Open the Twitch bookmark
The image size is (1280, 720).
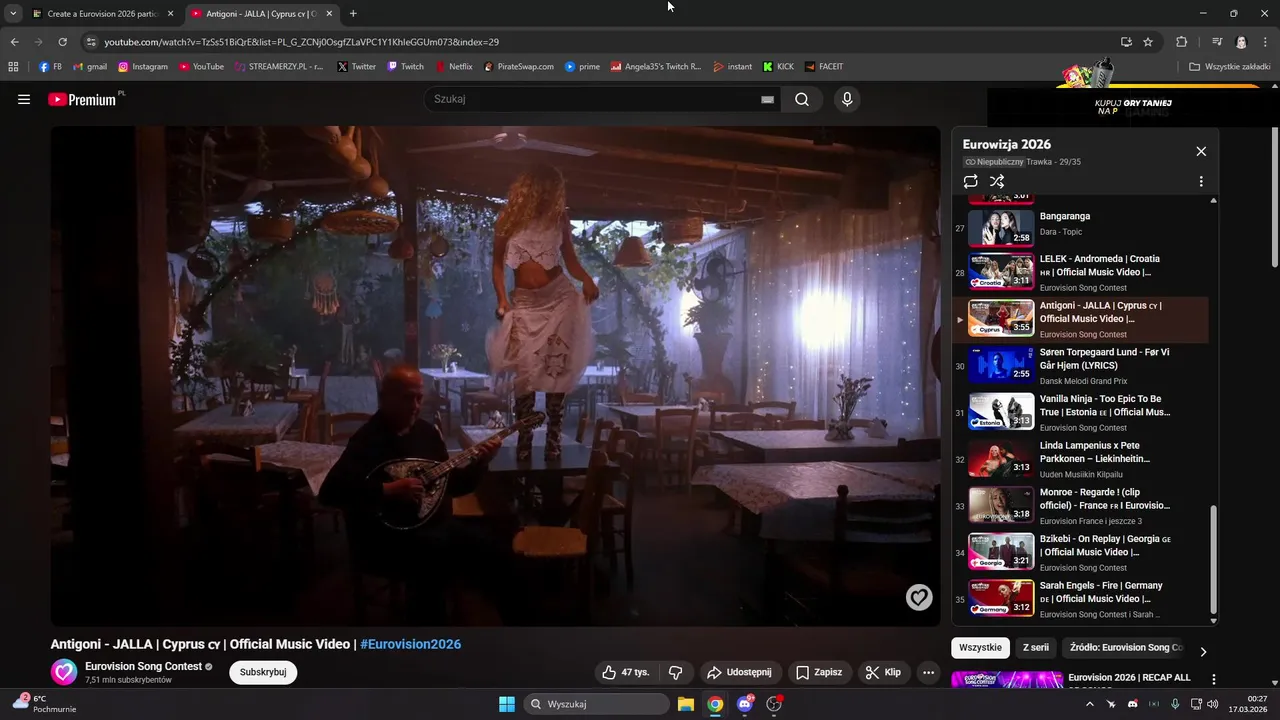(406, 67)
